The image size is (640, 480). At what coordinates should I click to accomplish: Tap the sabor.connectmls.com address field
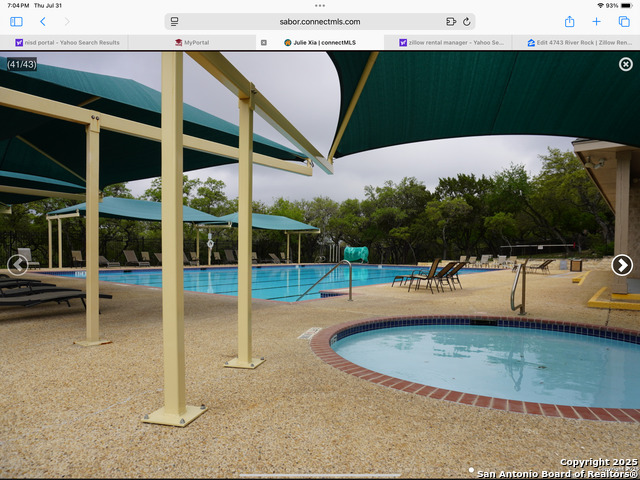click(x=319, y=21)
